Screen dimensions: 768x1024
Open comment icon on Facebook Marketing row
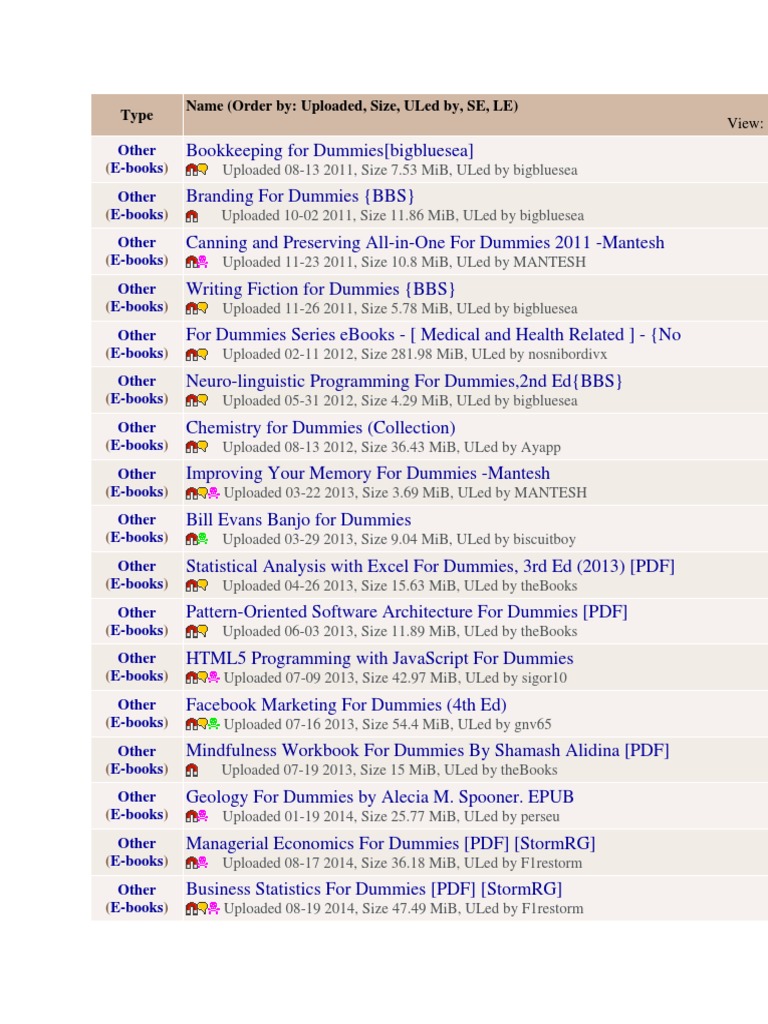coord(202,724)
